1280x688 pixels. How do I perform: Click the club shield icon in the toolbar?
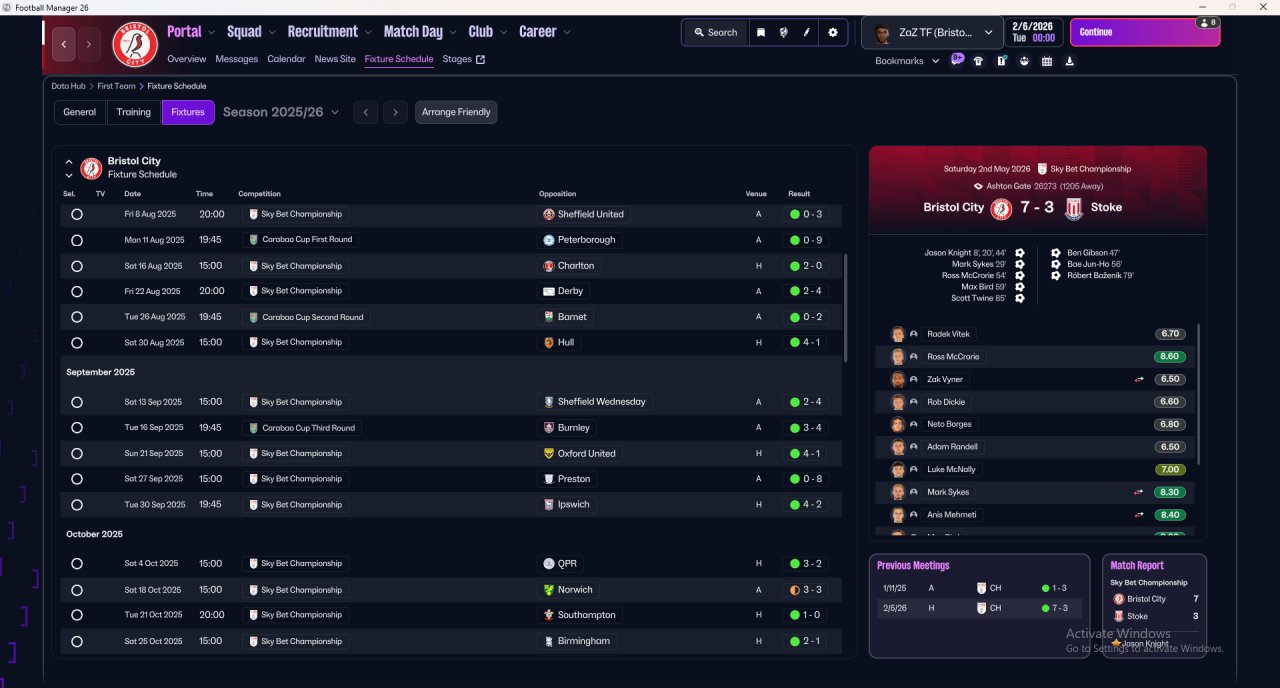(x=783, y=32)
